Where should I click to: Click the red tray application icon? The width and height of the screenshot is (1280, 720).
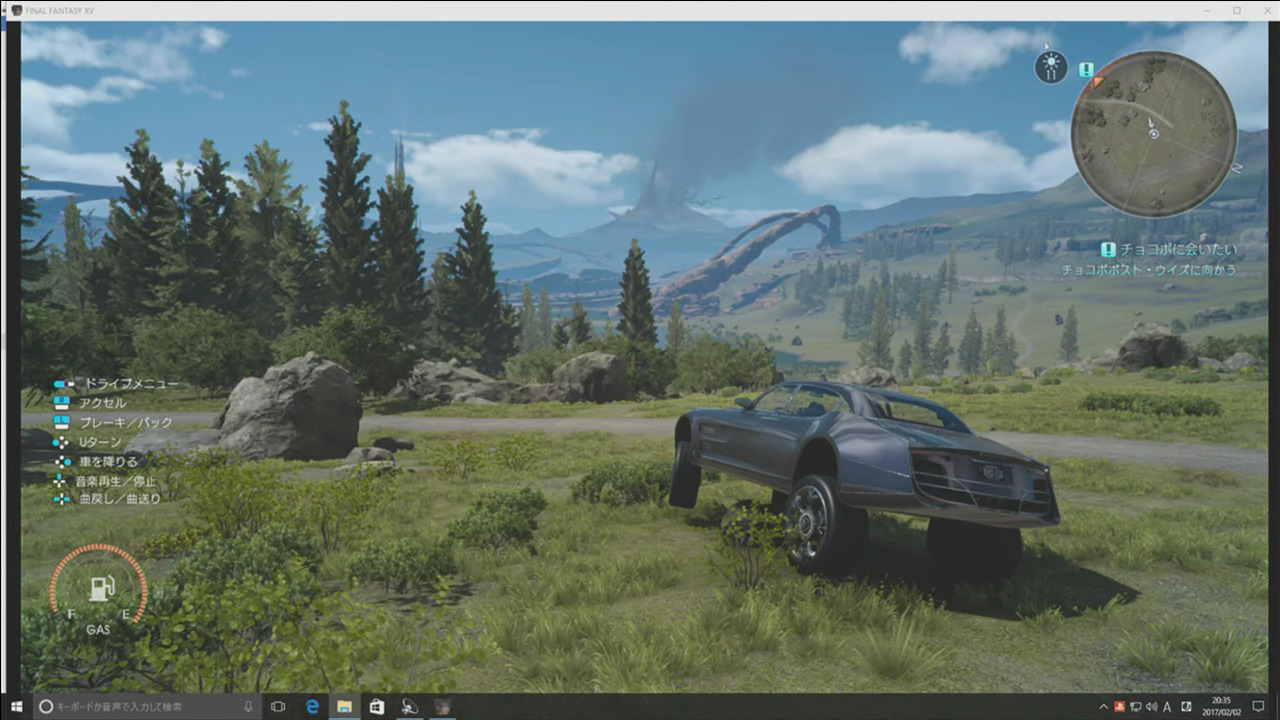pyautogui.click(x=1120, y=707)
